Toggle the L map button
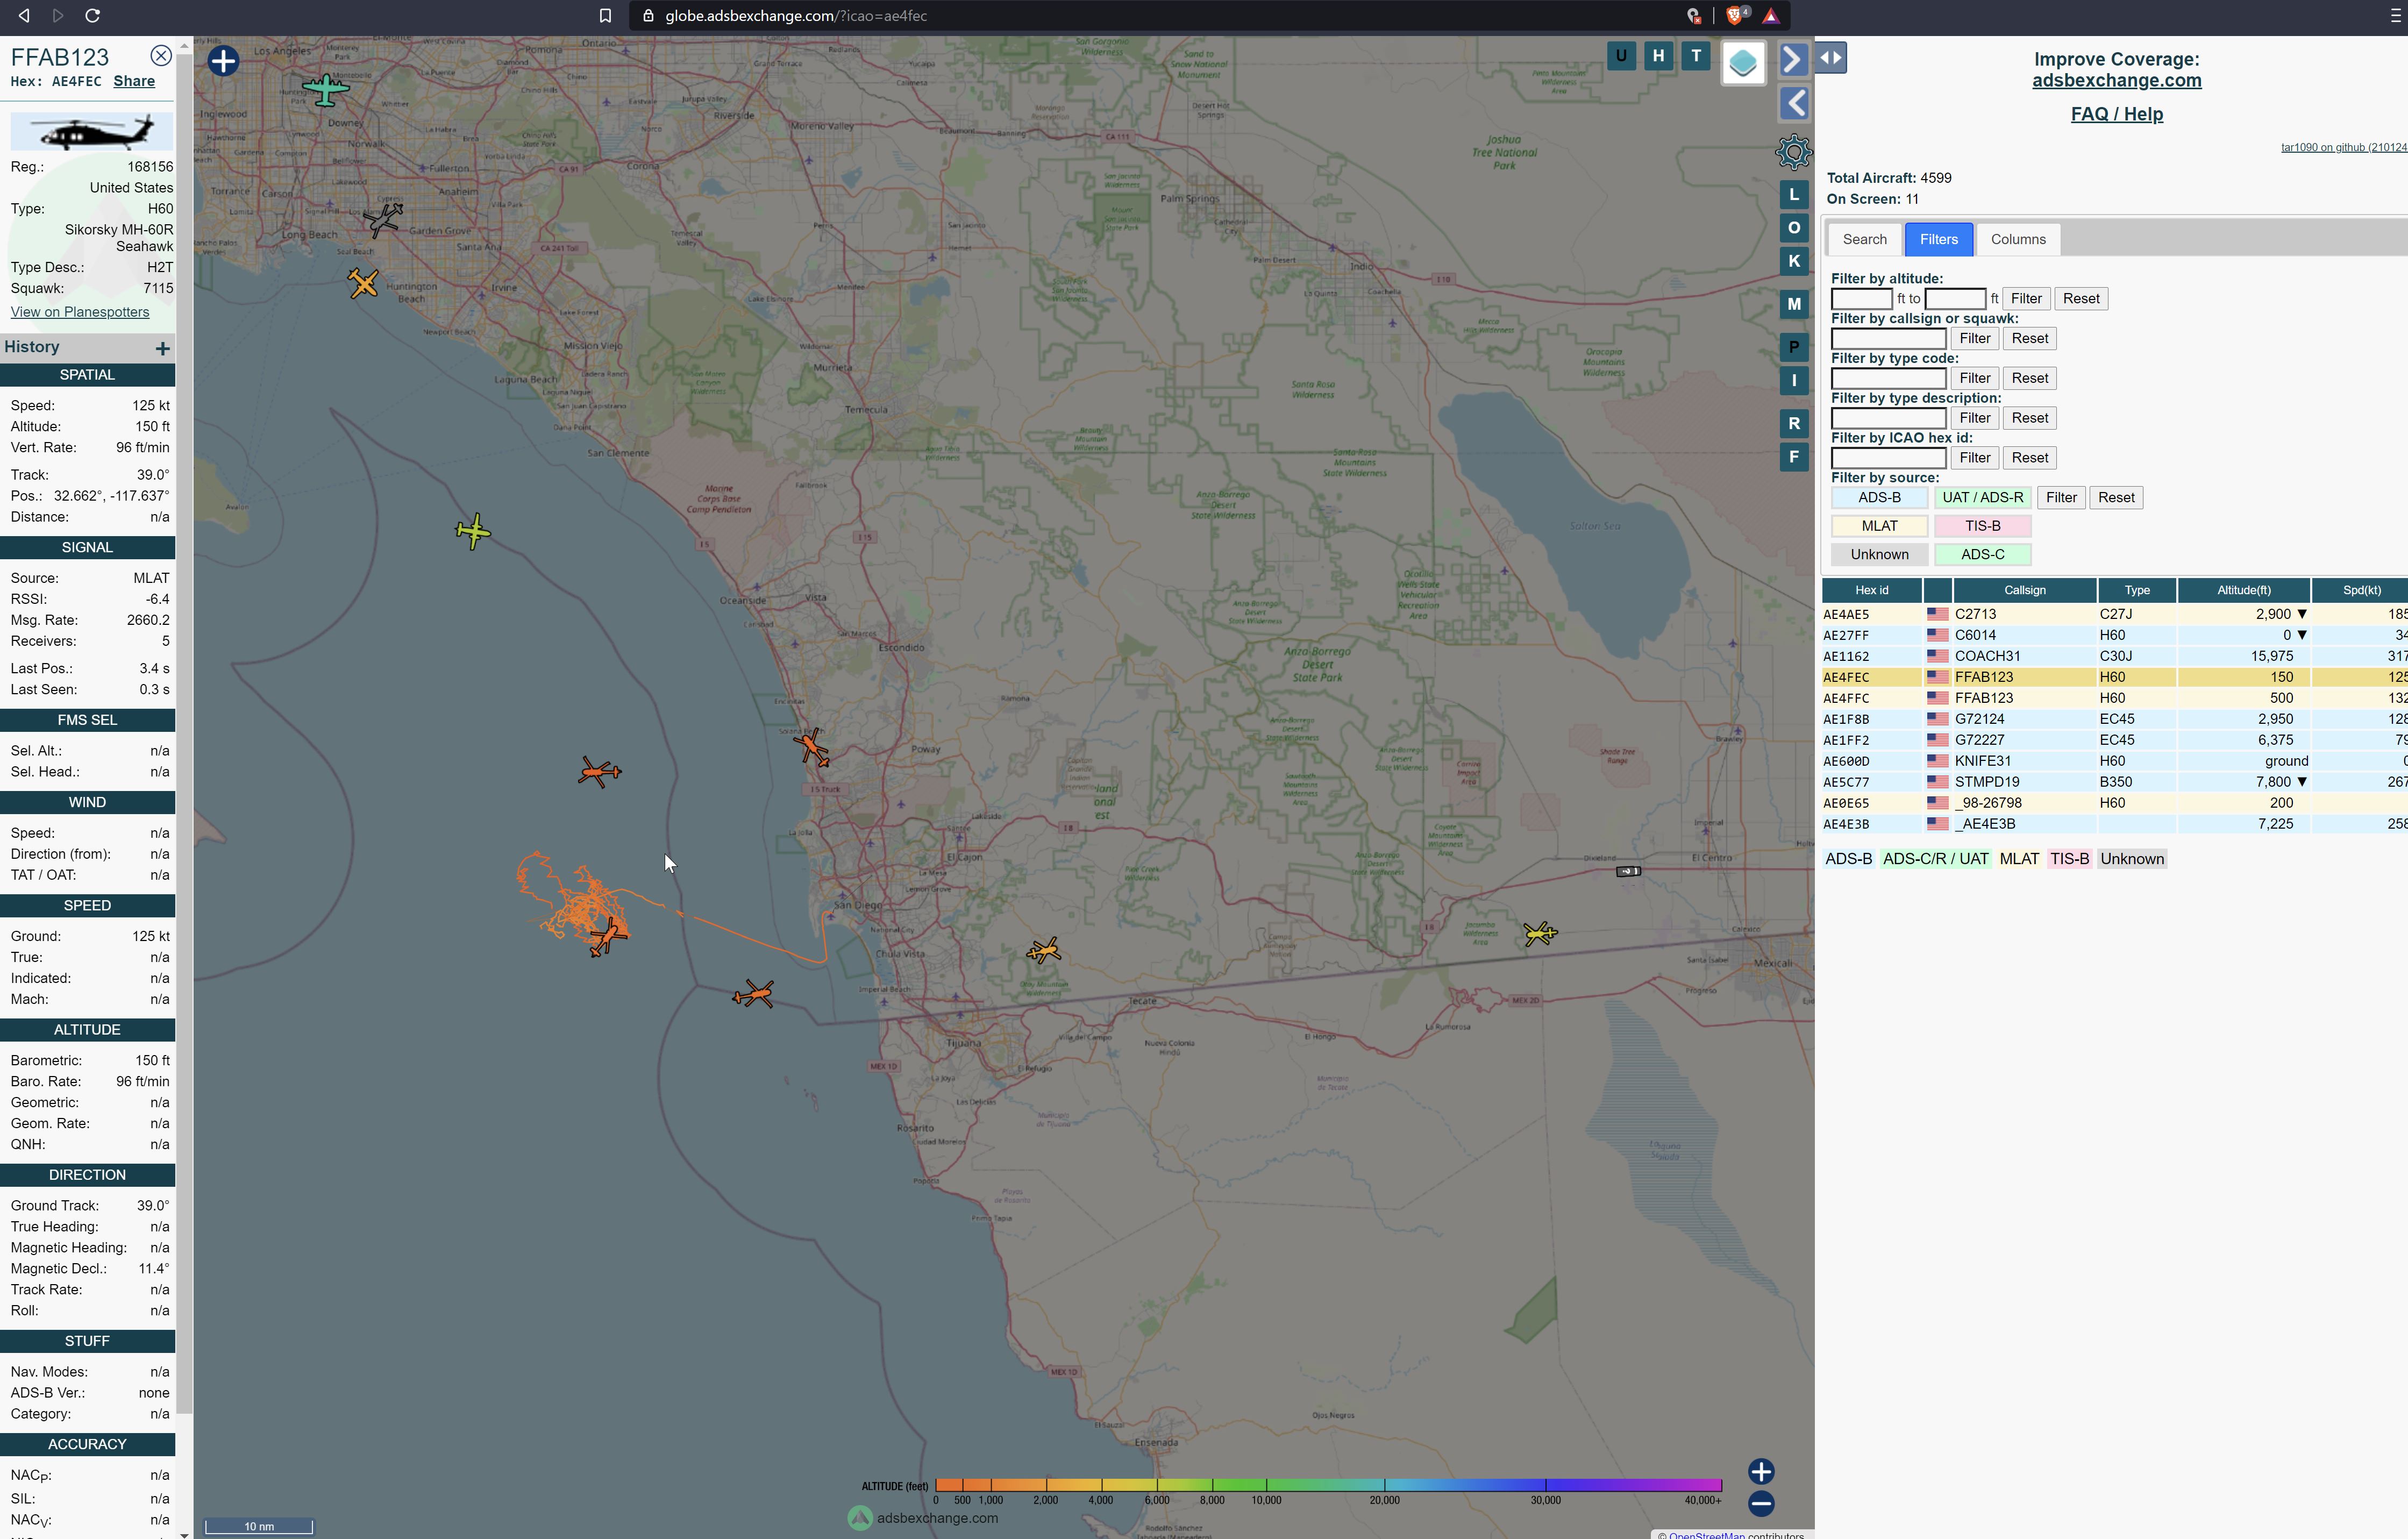 [x=1794, y=195]
